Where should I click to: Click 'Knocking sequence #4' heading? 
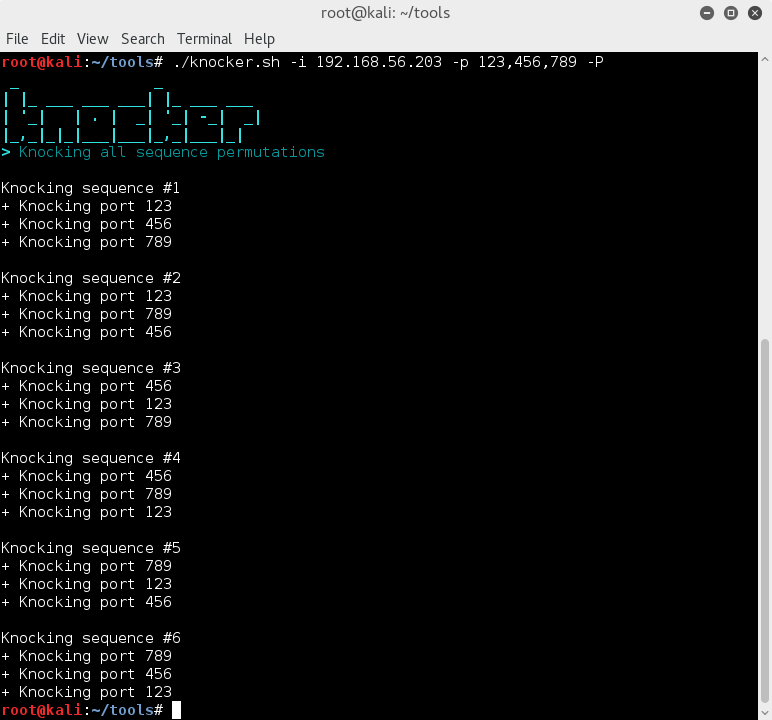click(x=91, y=458)
